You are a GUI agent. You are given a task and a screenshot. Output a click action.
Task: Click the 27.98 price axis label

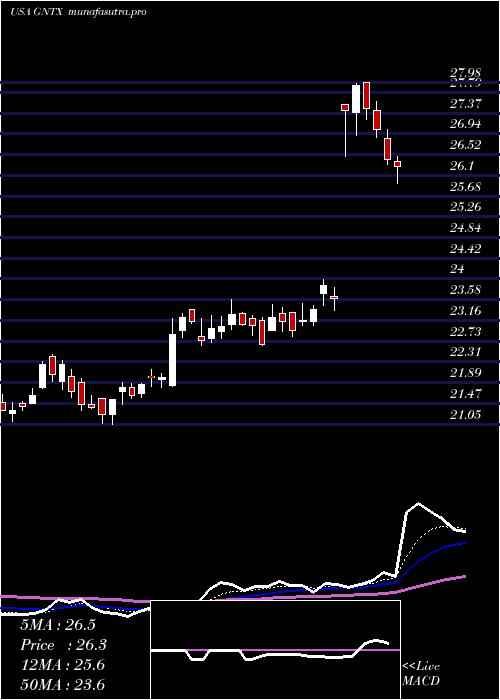click(465, 73)
